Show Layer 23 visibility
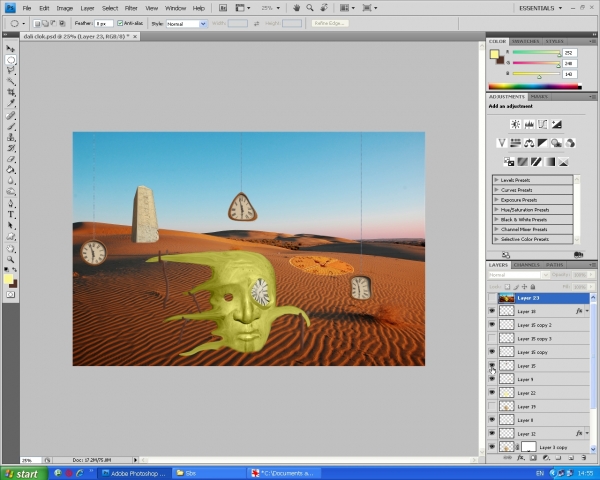This screenshot has width=600, height=480. click(492, 298)
